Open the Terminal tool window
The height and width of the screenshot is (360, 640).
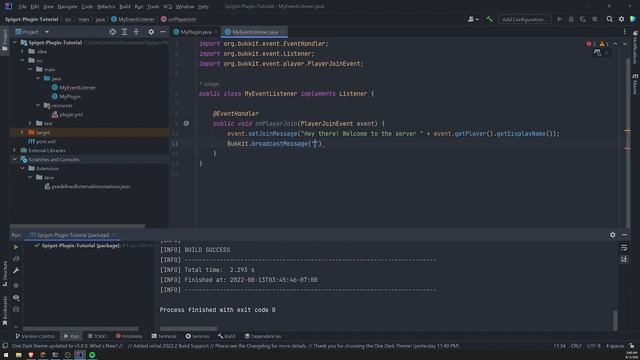[164, 336]
